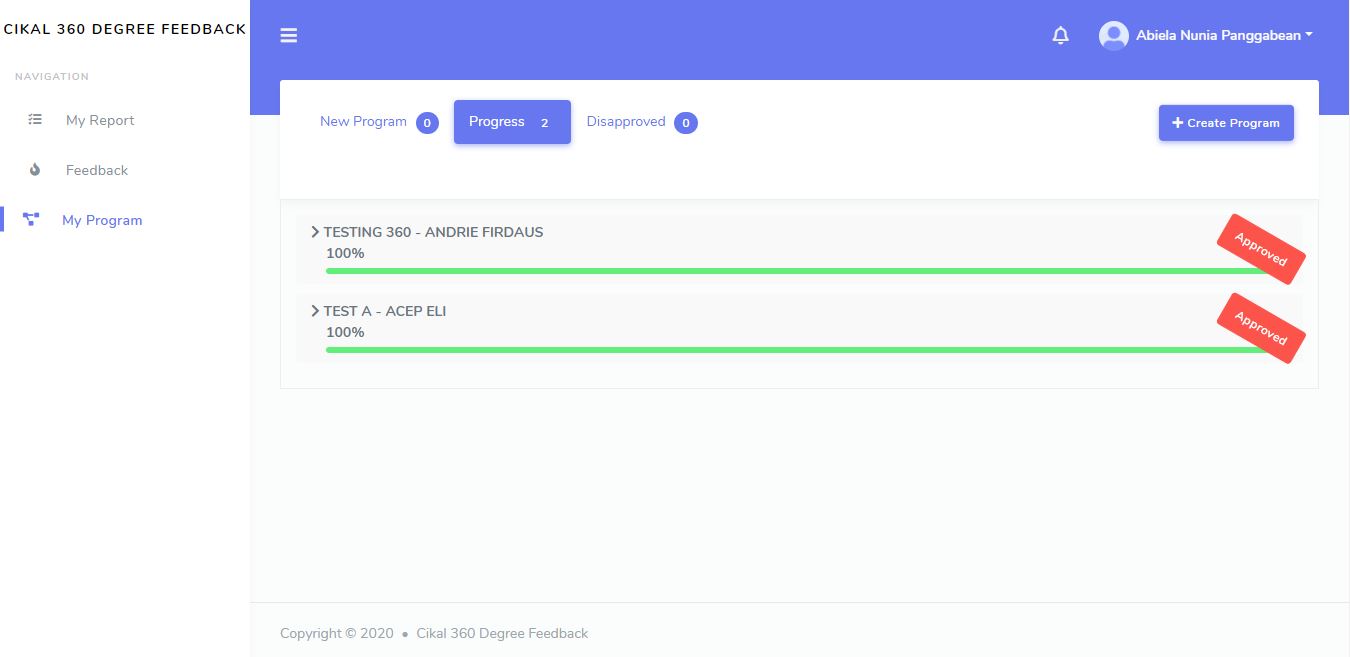
Task: Click the My Program diagram icon
Action: click(31, 220)
